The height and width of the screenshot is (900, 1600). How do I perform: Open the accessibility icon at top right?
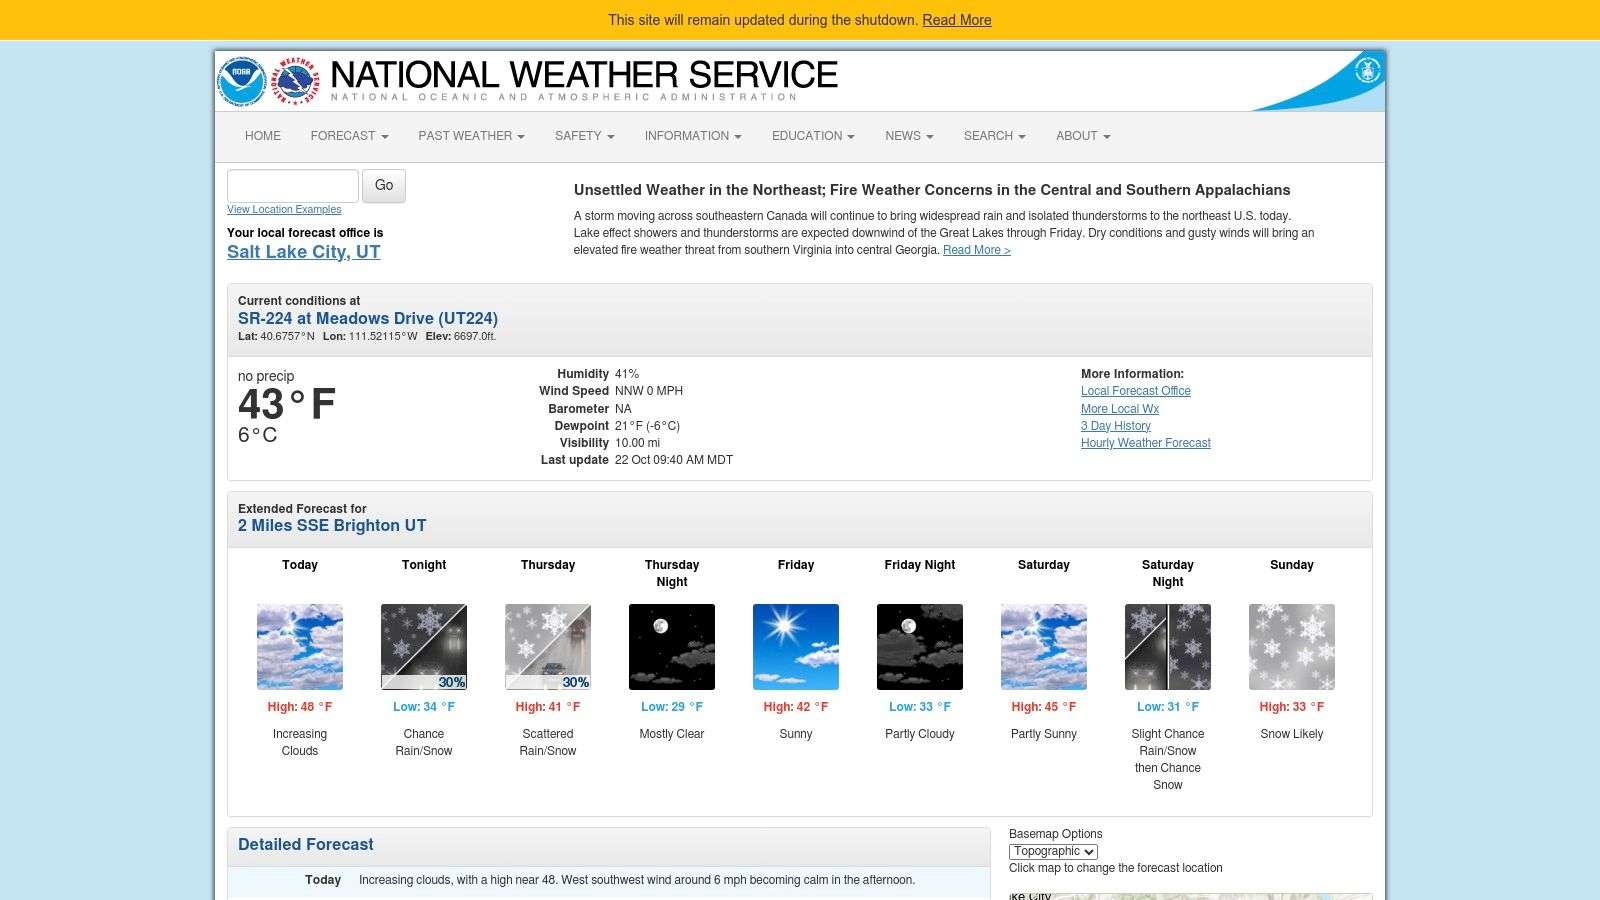pos(1367,71)
